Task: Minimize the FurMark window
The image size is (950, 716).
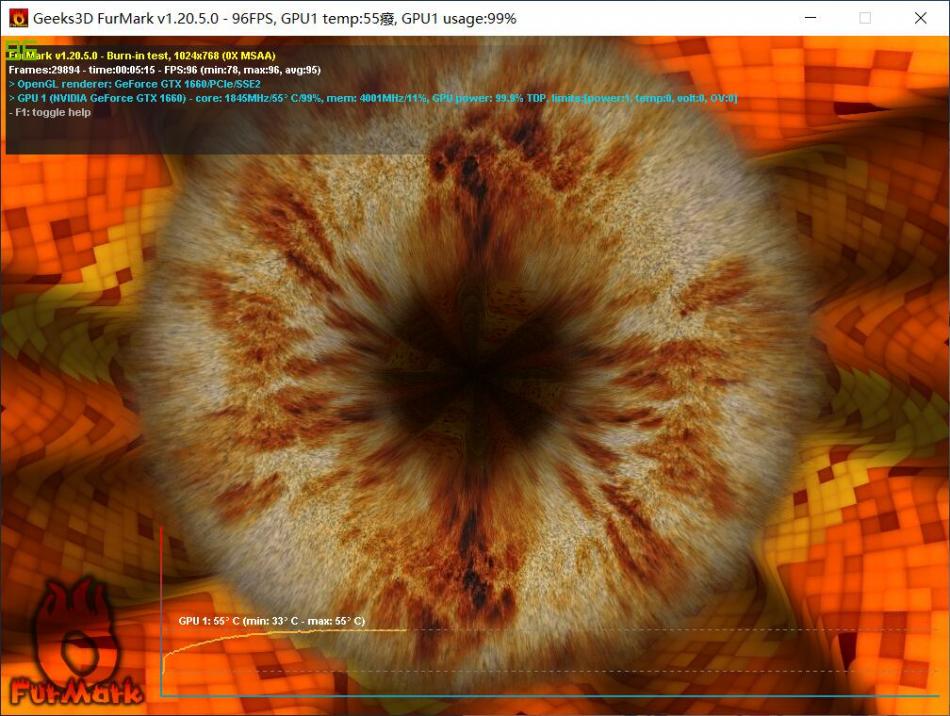Action: pyautogui.click(x=810, y=18)
